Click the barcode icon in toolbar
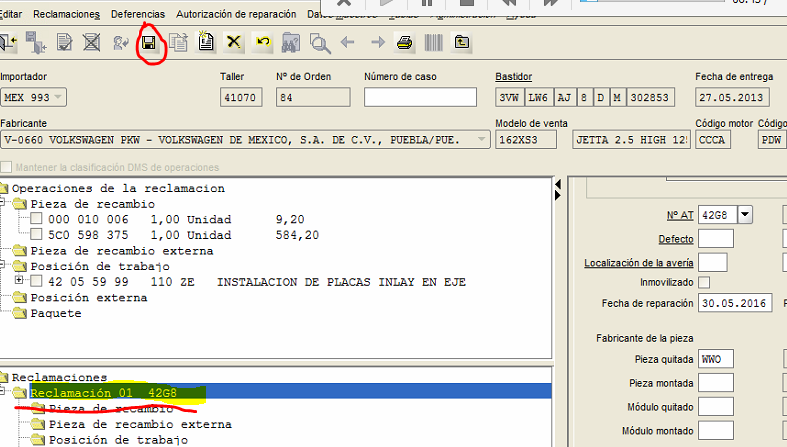This screenshot has width=787, height=447. (x=434, y=43)
